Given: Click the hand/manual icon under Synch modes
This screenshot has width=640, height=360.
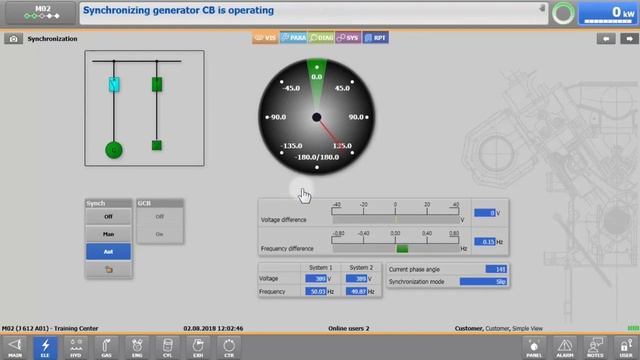Looking at the screenshot, I should [109, 269].
